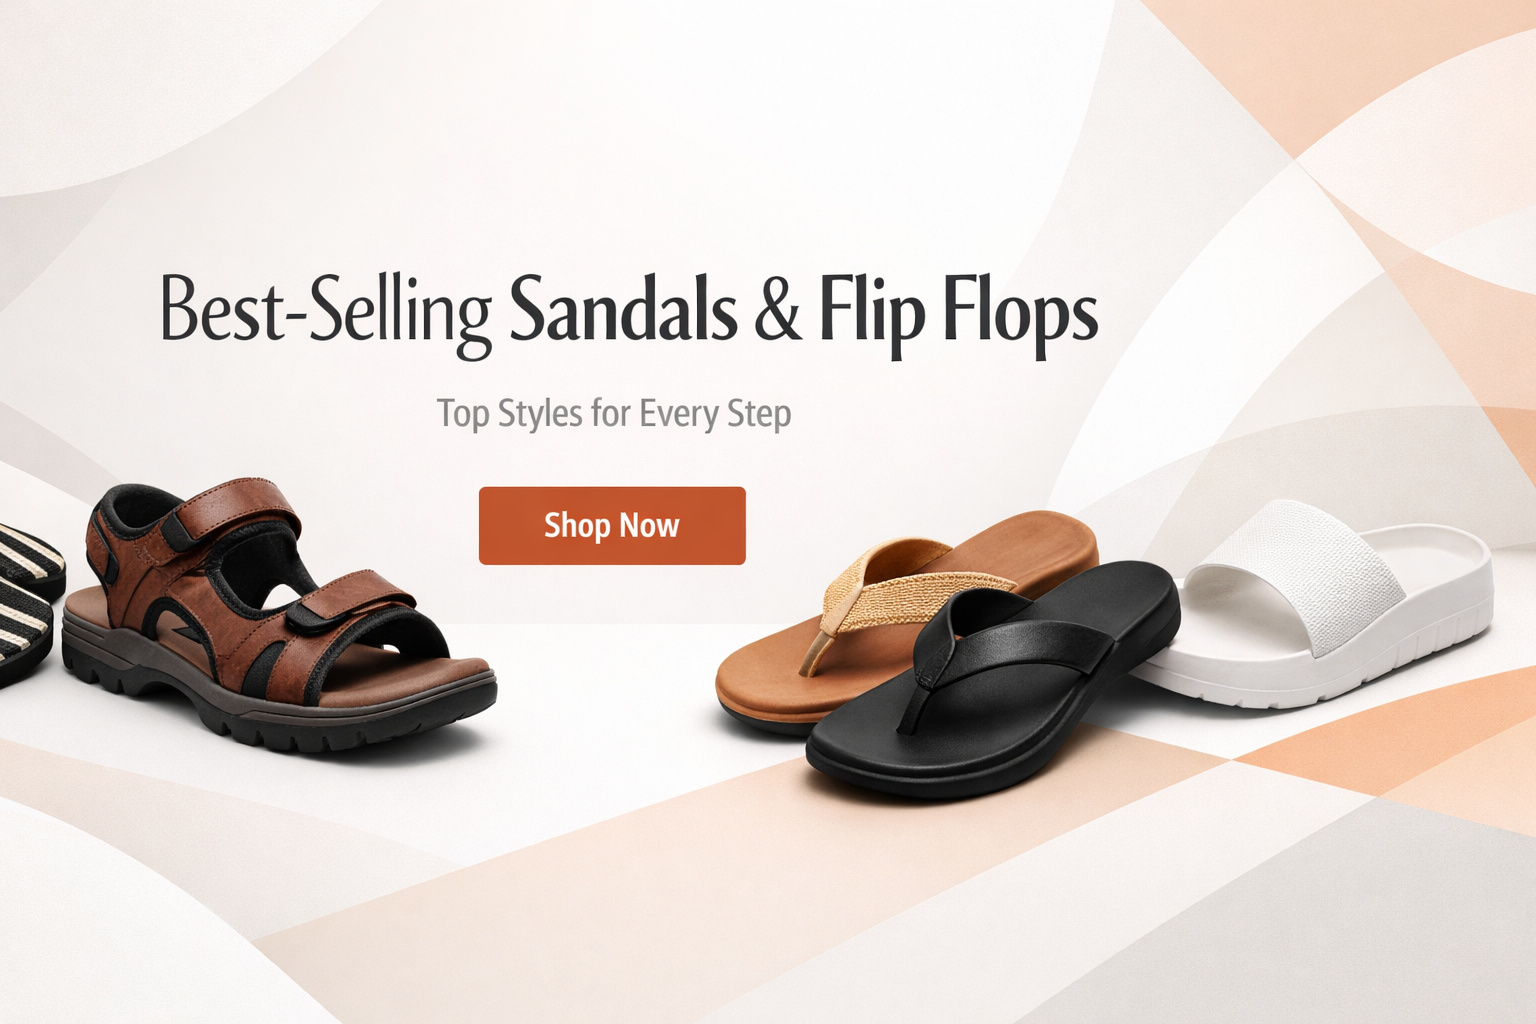
Task: Click the Top Styles for Every Step subtitle
Action: (614, 414)
